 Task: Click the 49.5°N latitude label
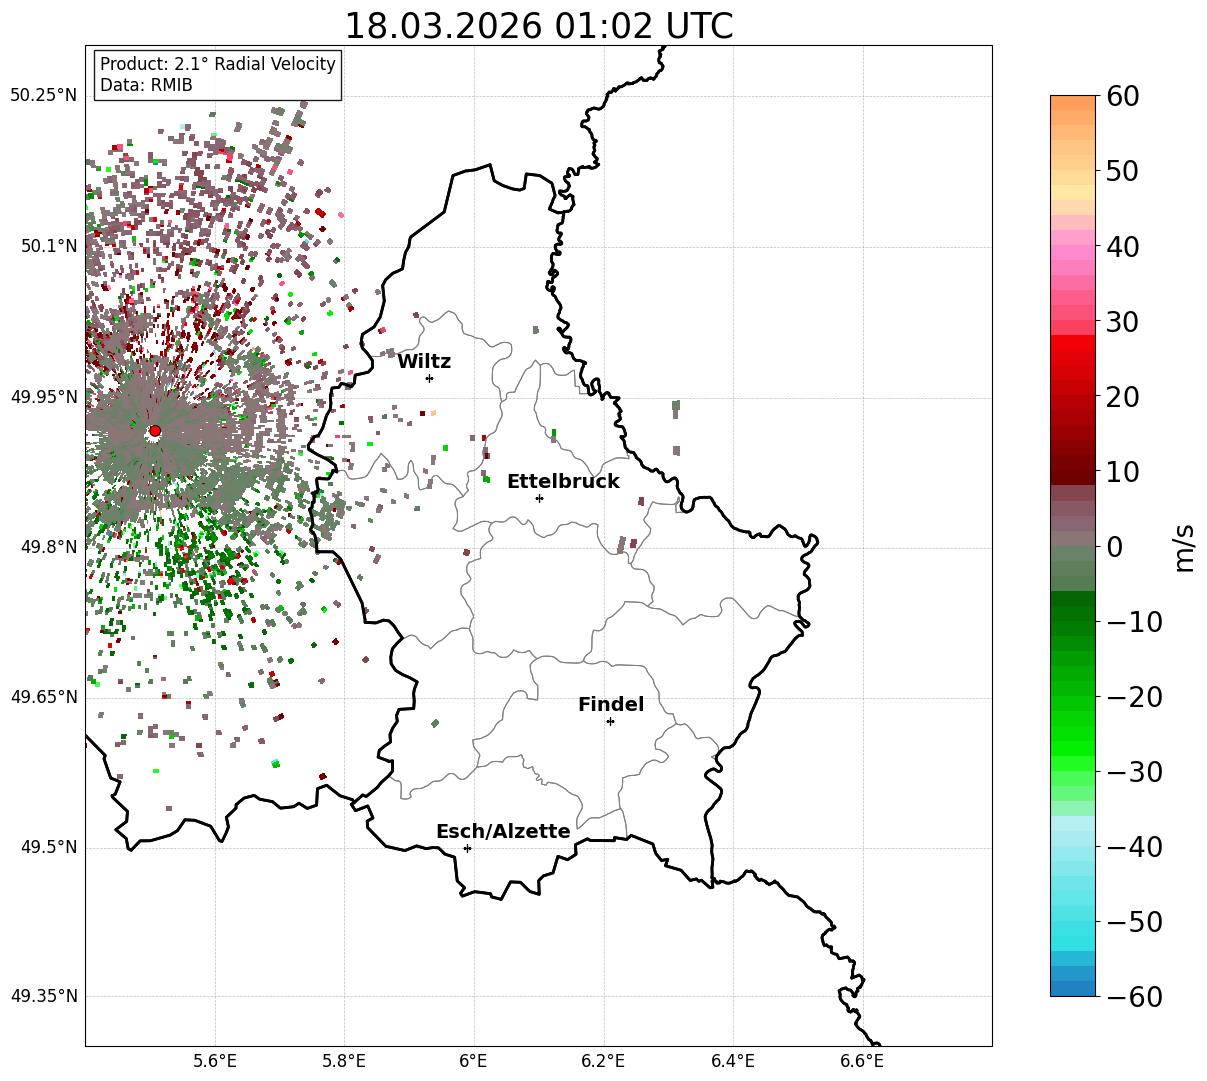49,847
